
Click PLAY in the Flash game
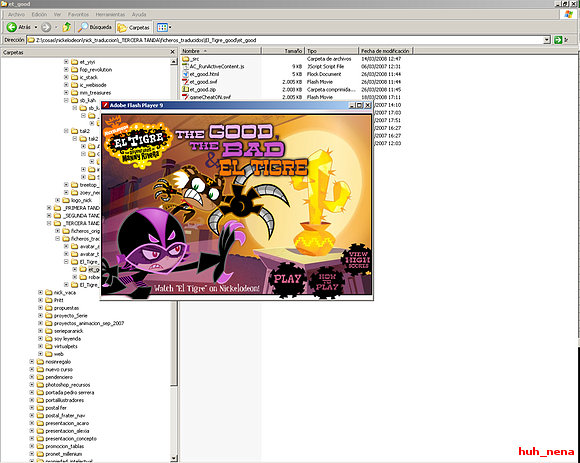(x=287, y=279)
